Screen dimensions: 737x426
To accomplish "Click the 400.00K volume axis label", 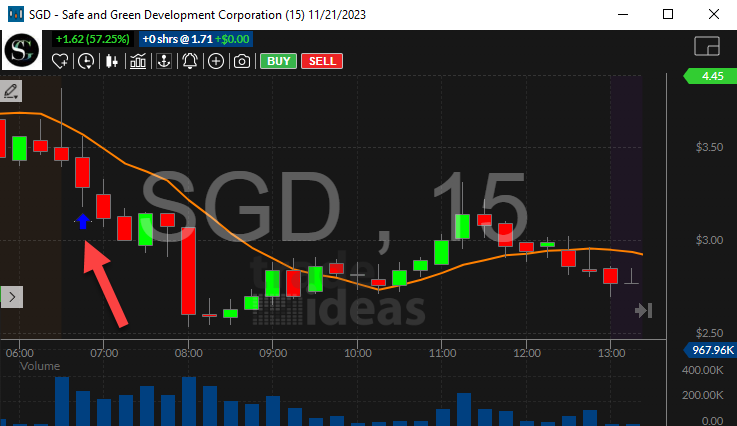I will (703, 371).
